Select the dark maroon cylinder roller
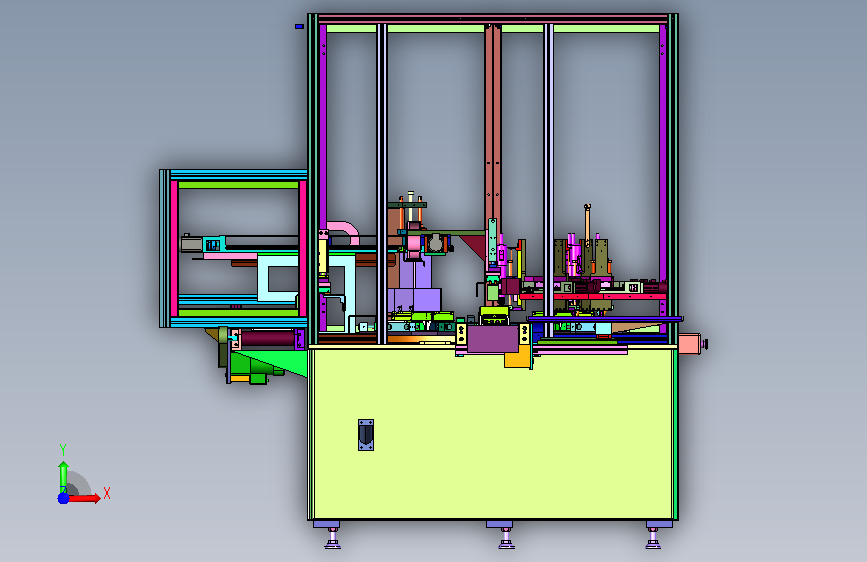Viewport: 867px width, 562px height. point(268,339)
